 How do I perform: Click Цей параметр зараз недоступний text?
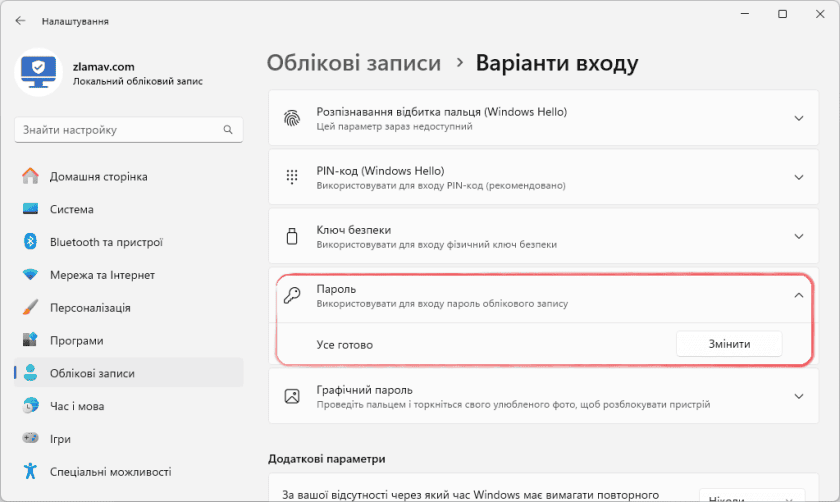394,126
